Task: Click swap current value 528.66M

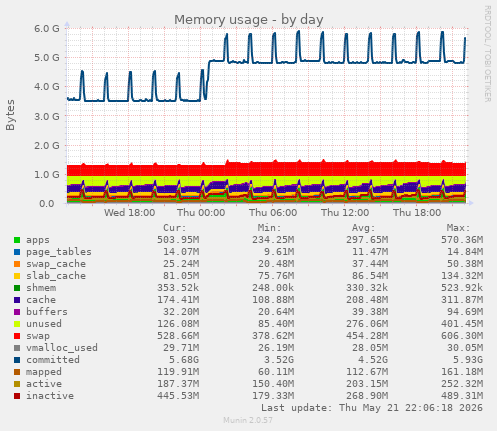Action: coord(178,336)
